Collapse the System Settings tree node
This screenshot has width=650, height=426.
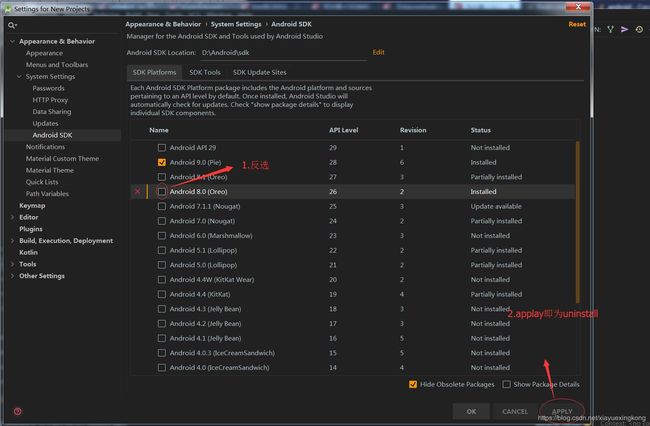(19, 77)
